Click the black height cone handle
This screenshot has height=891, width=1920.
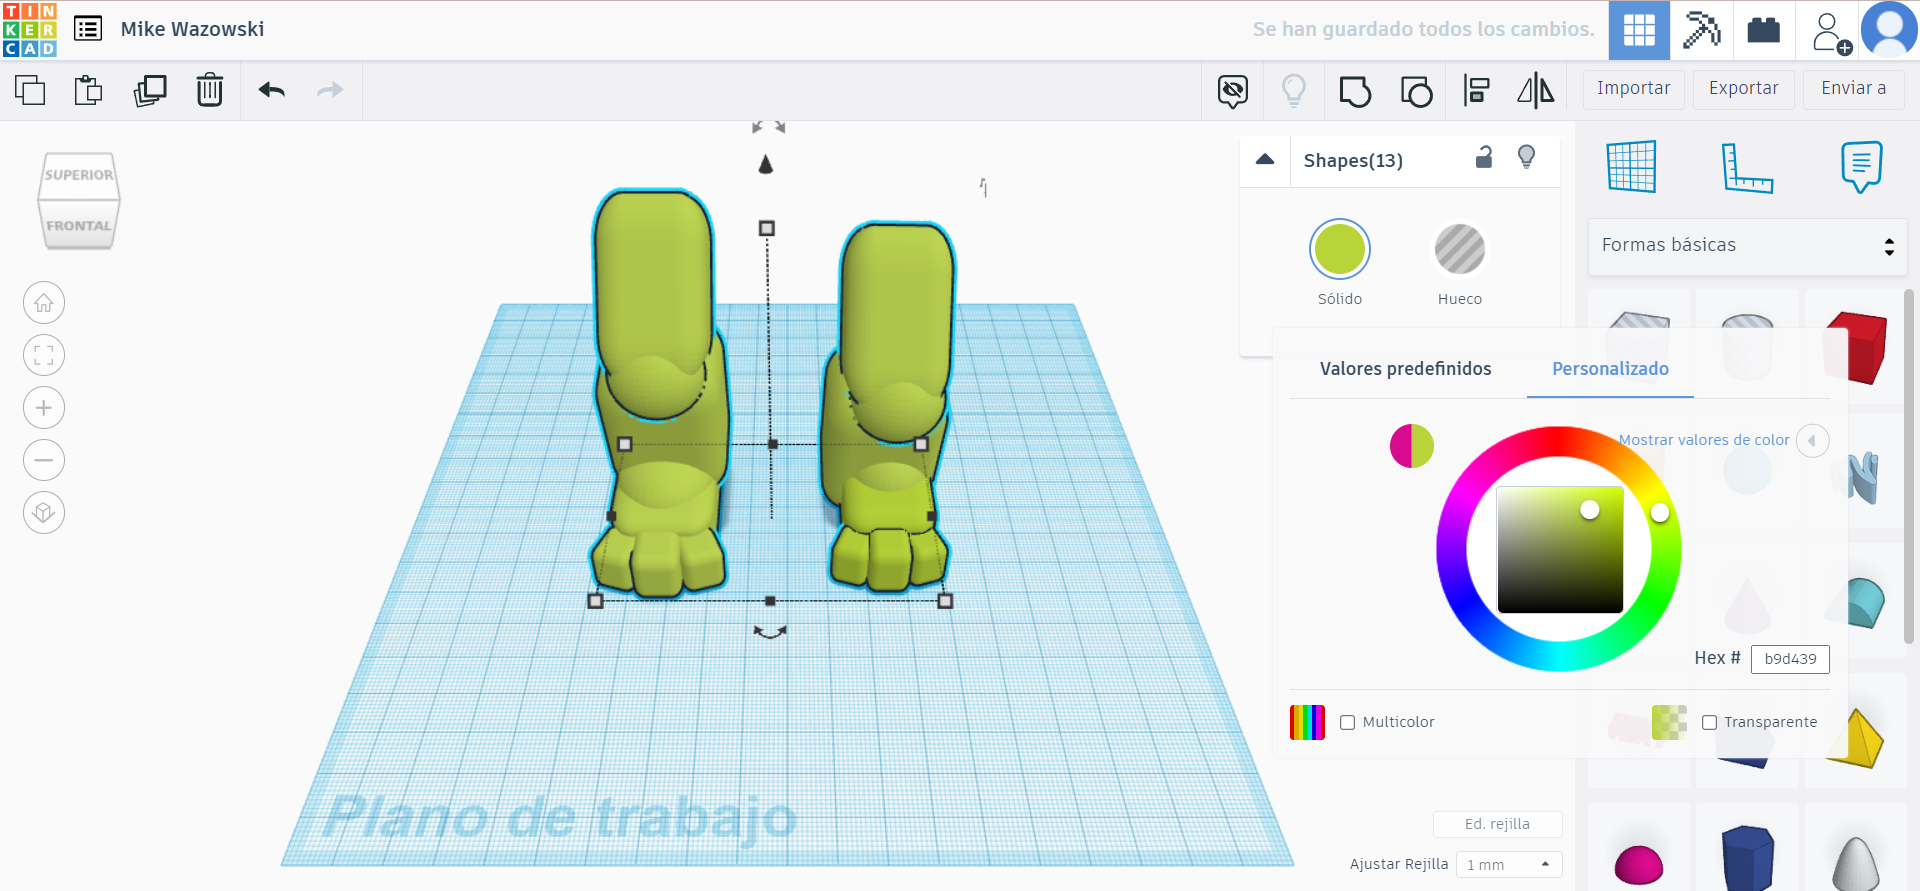click(766, 164)
